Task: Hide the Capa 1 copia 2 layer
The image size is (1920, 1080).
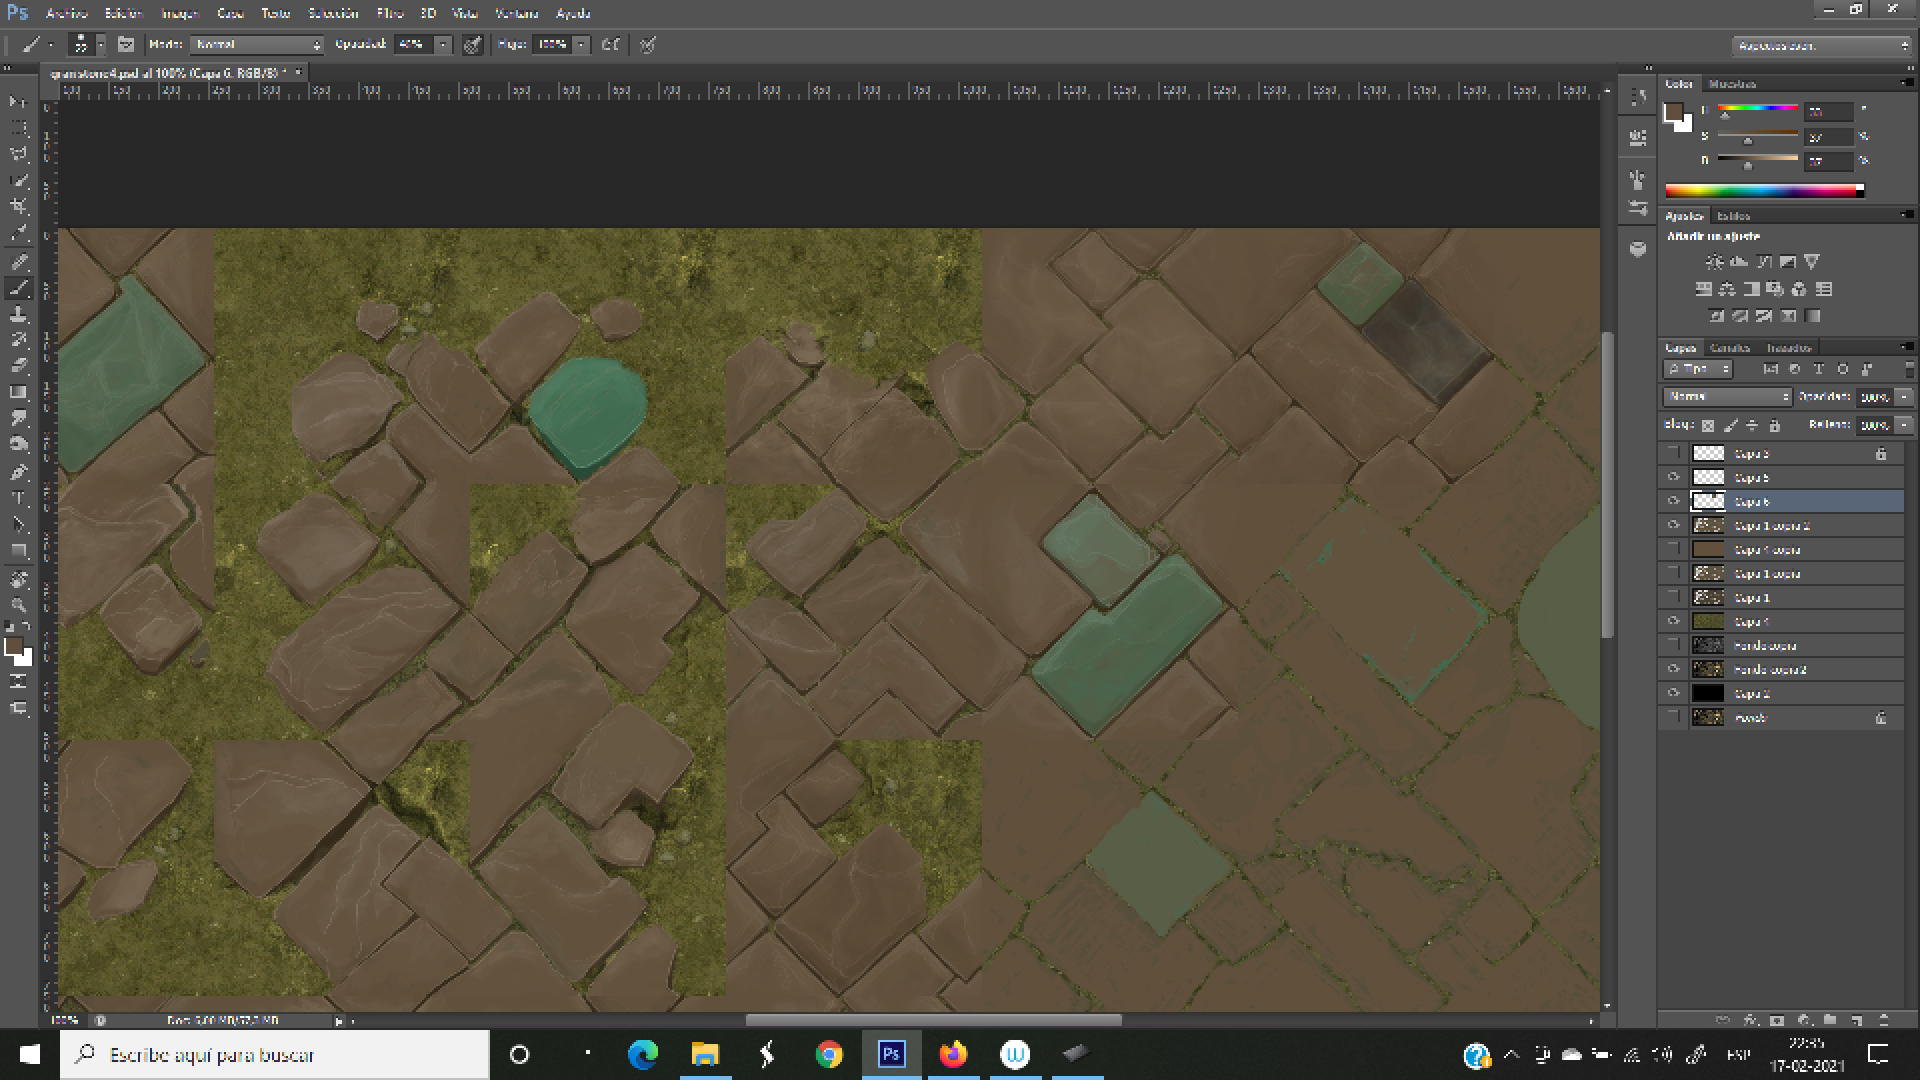Action: (1673, 526)
